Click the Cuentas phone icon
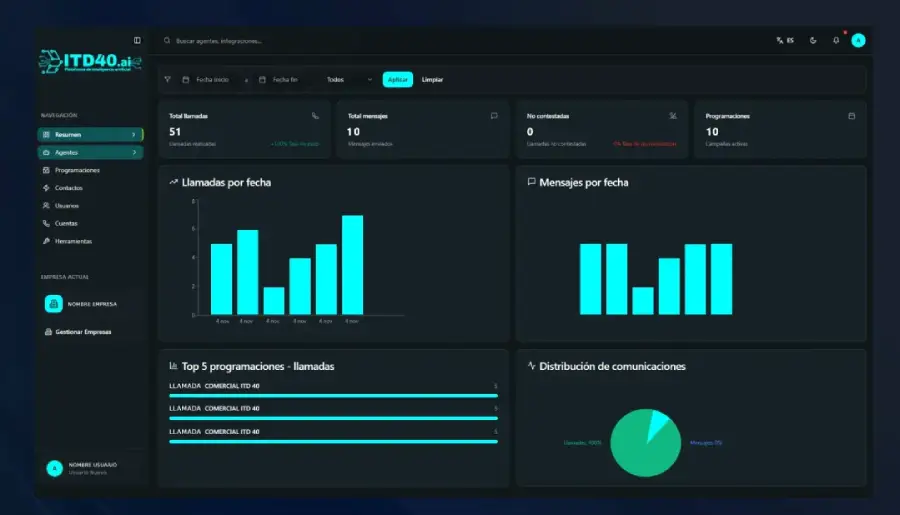This screenshot has width=900, height=515. (46, 223)
